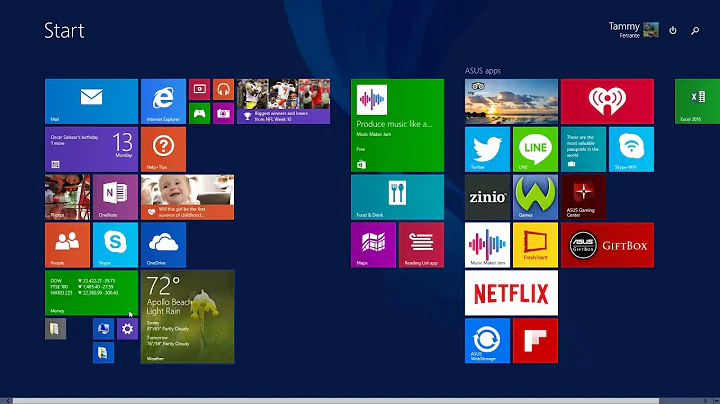
Task: Launch the Maps tile
Action: point(373,245)
